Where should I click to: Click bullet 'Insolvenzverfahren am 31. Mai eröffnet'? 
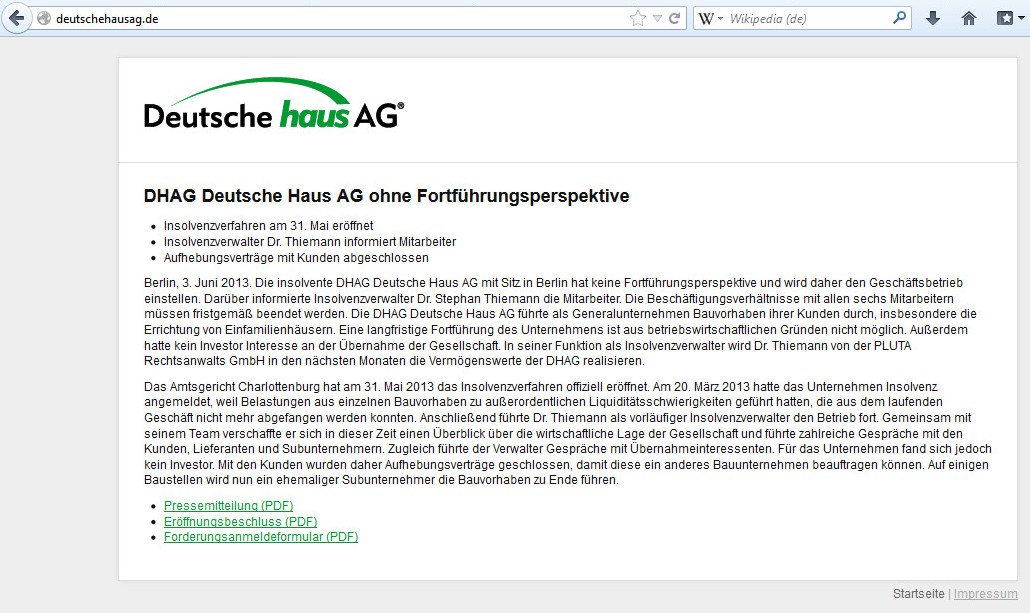[268, 225]
